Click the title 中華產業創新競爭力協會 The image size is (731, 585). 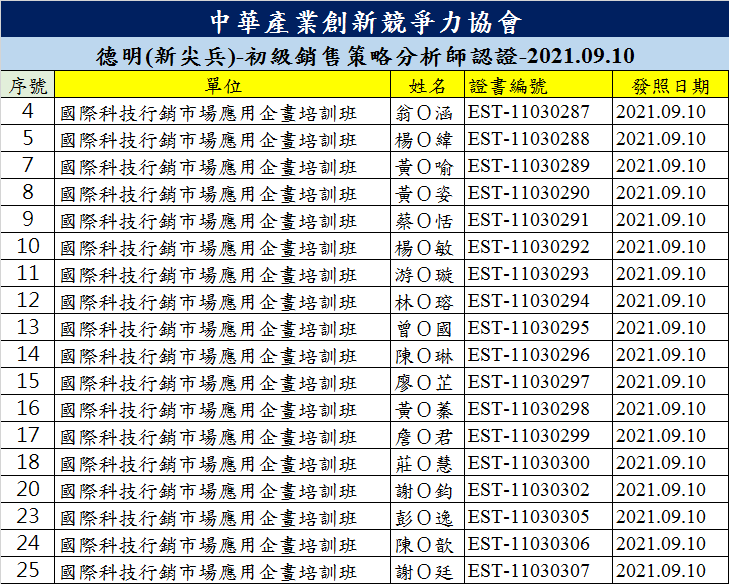tap(366, 22)
